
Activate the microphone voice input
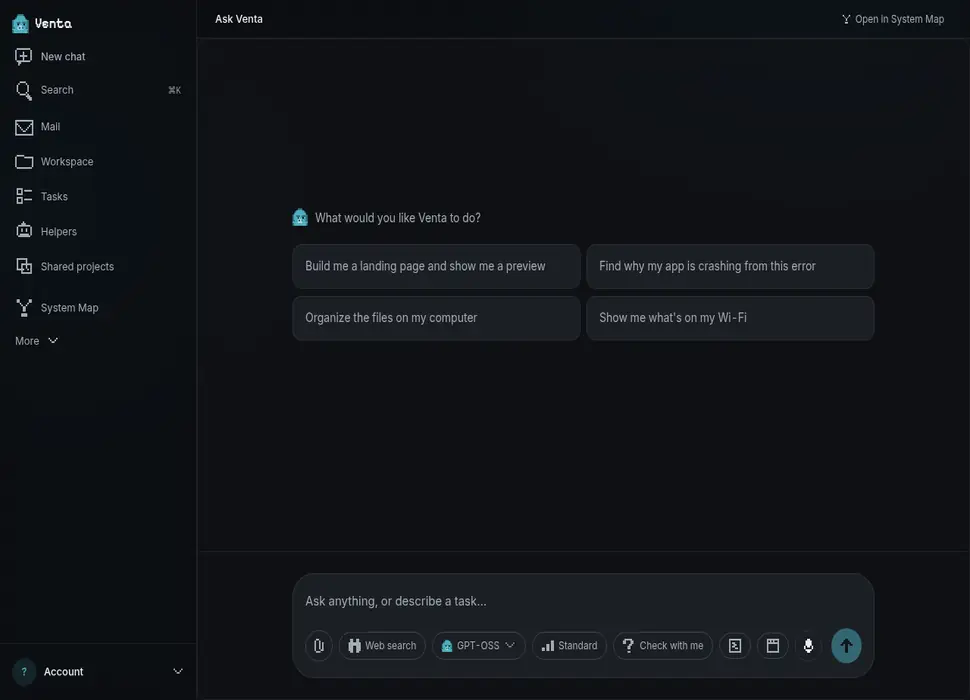click(809, 646)
